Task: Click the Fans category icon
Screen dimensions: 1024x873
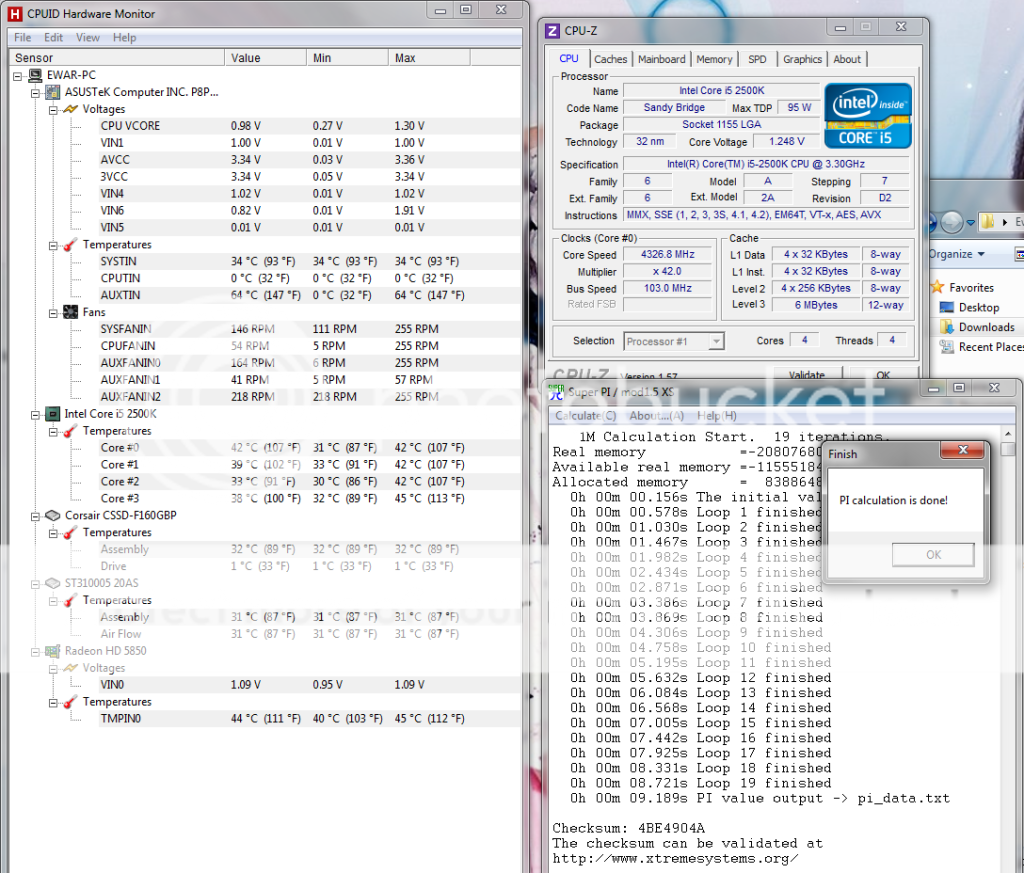Action: 70,312
